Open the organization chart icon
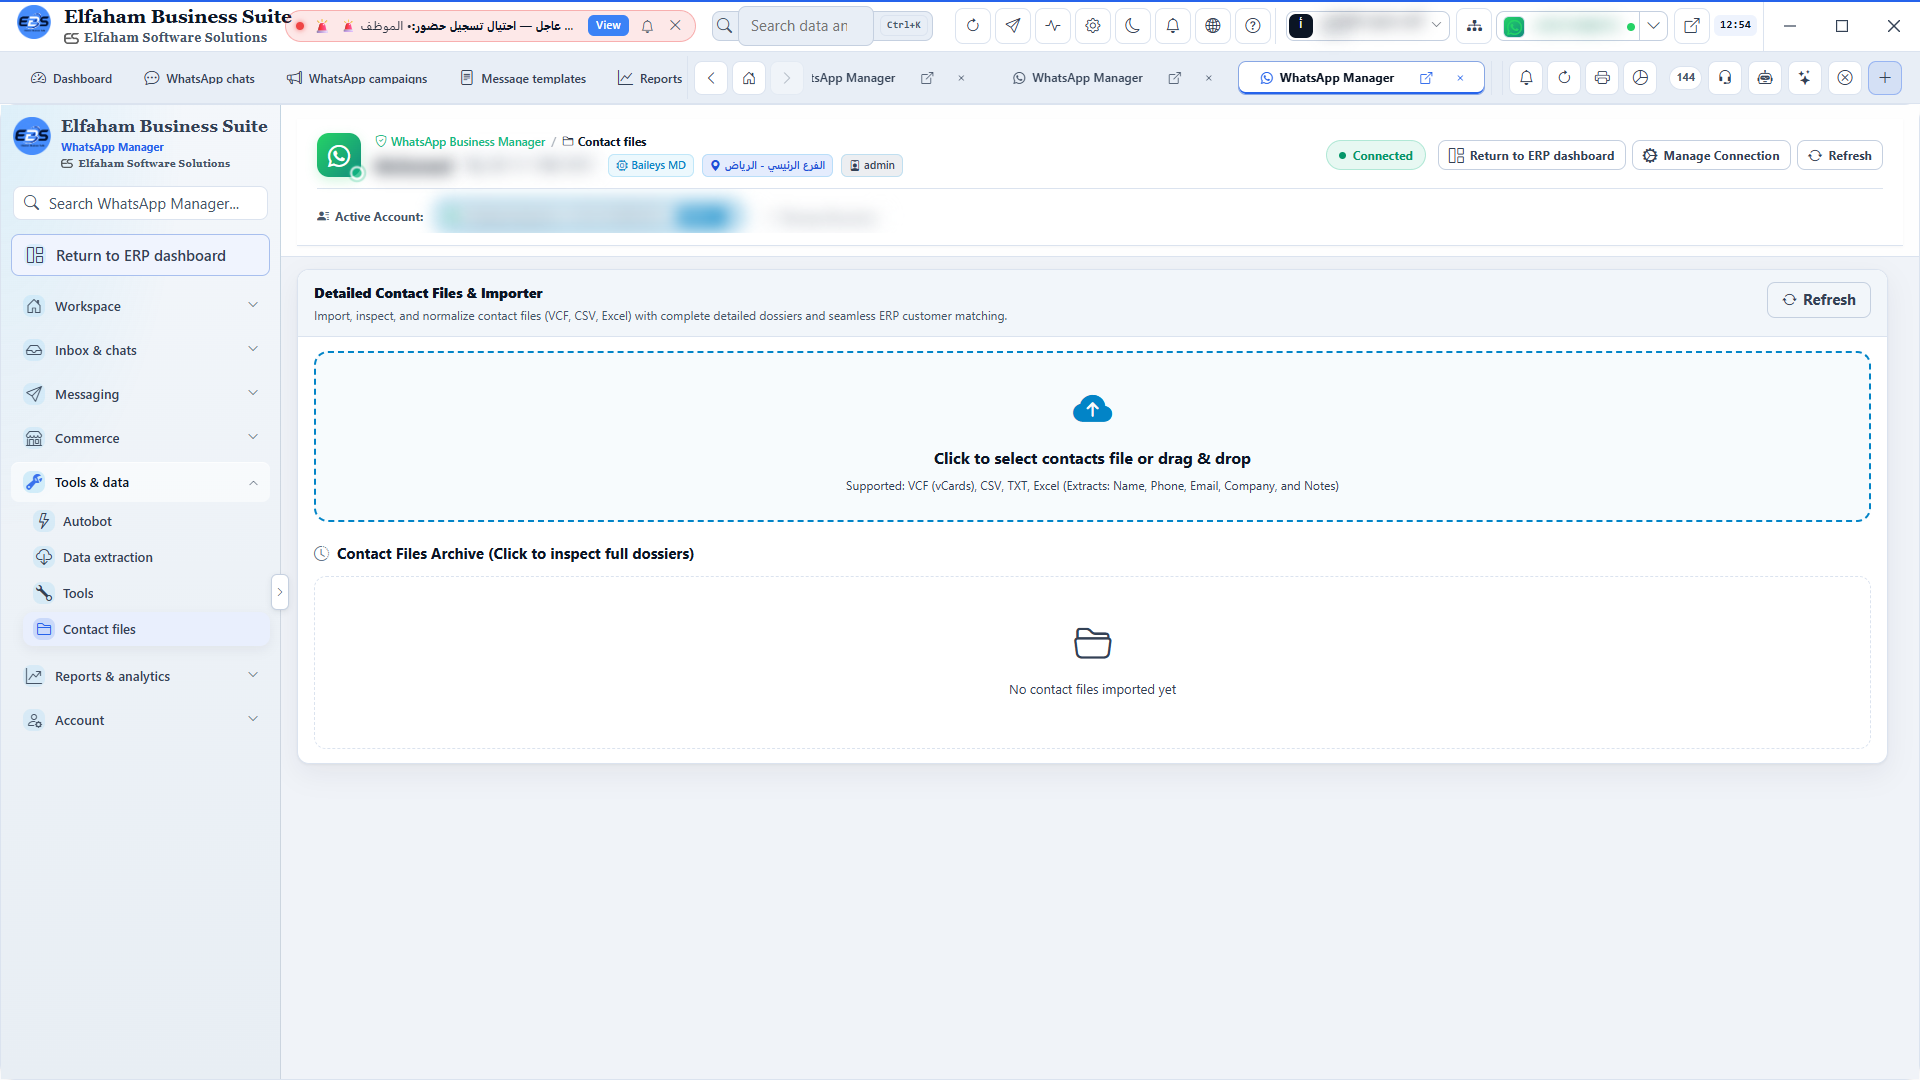Viewport: 1920px width, 1080px height. [1474, 26]
